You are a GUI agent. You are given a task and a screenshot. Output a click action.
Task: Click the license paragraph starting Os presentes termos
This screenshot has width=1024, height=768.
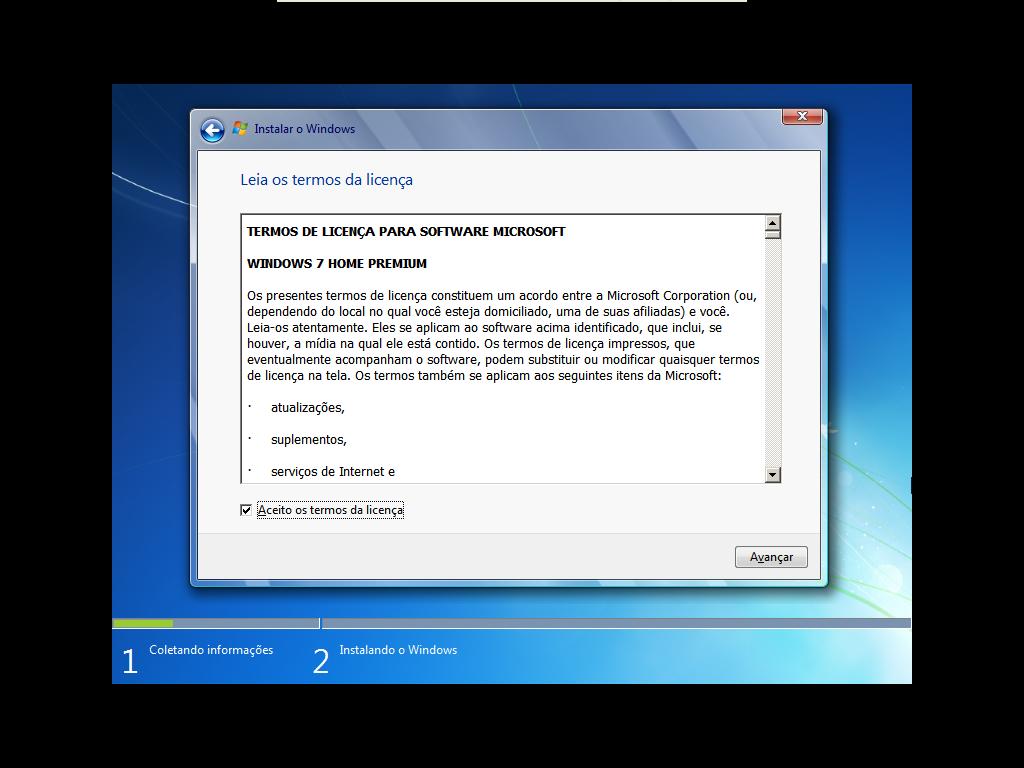coord(503,336)
